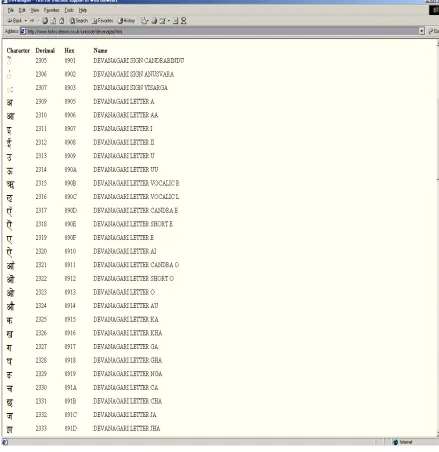
Task: Open the Favorites menu
Action: tap(52, 10)
